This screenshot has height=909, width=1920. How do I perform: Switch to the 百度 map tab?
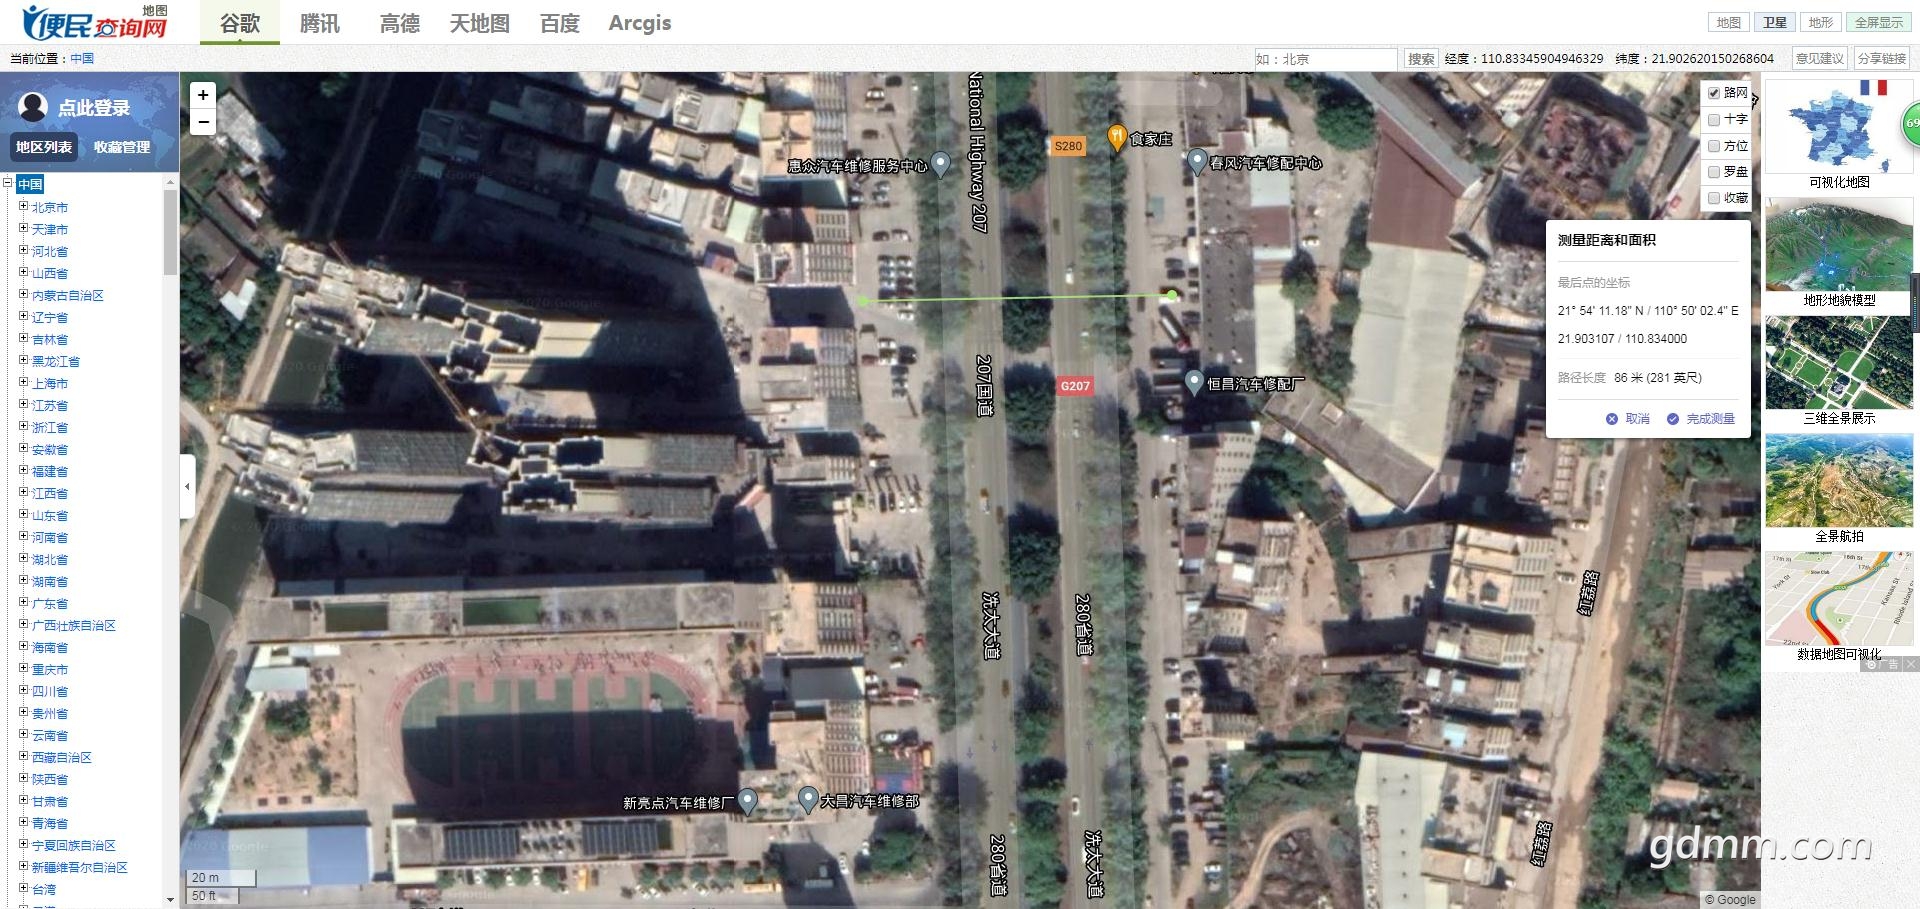[x=560, y=23]
